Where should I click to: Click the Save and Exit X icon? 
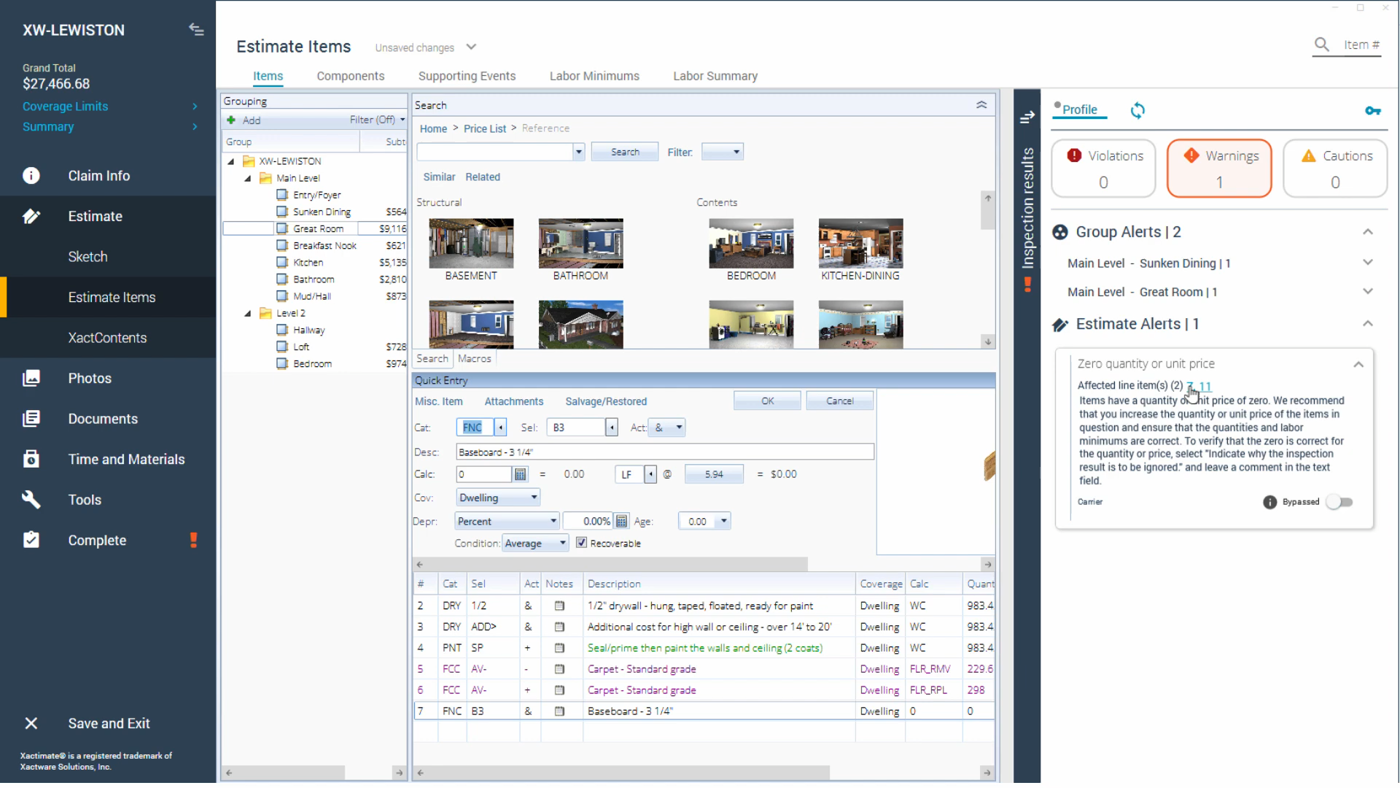pos(31,723)
